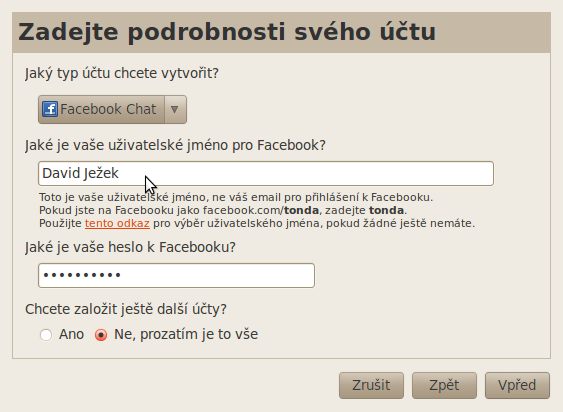Click the question 'Chcete založit ještě další účty?'
Screen dimensions: 563x412
tap(126, 309)
